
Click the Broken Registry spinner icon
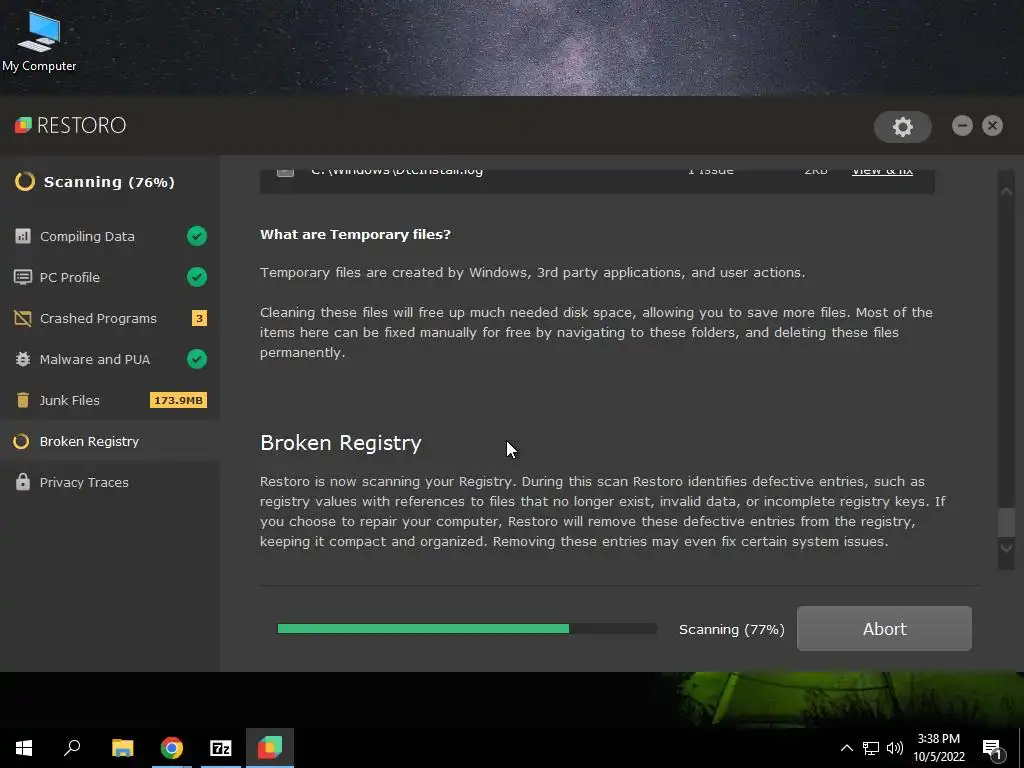pos(21,441)
